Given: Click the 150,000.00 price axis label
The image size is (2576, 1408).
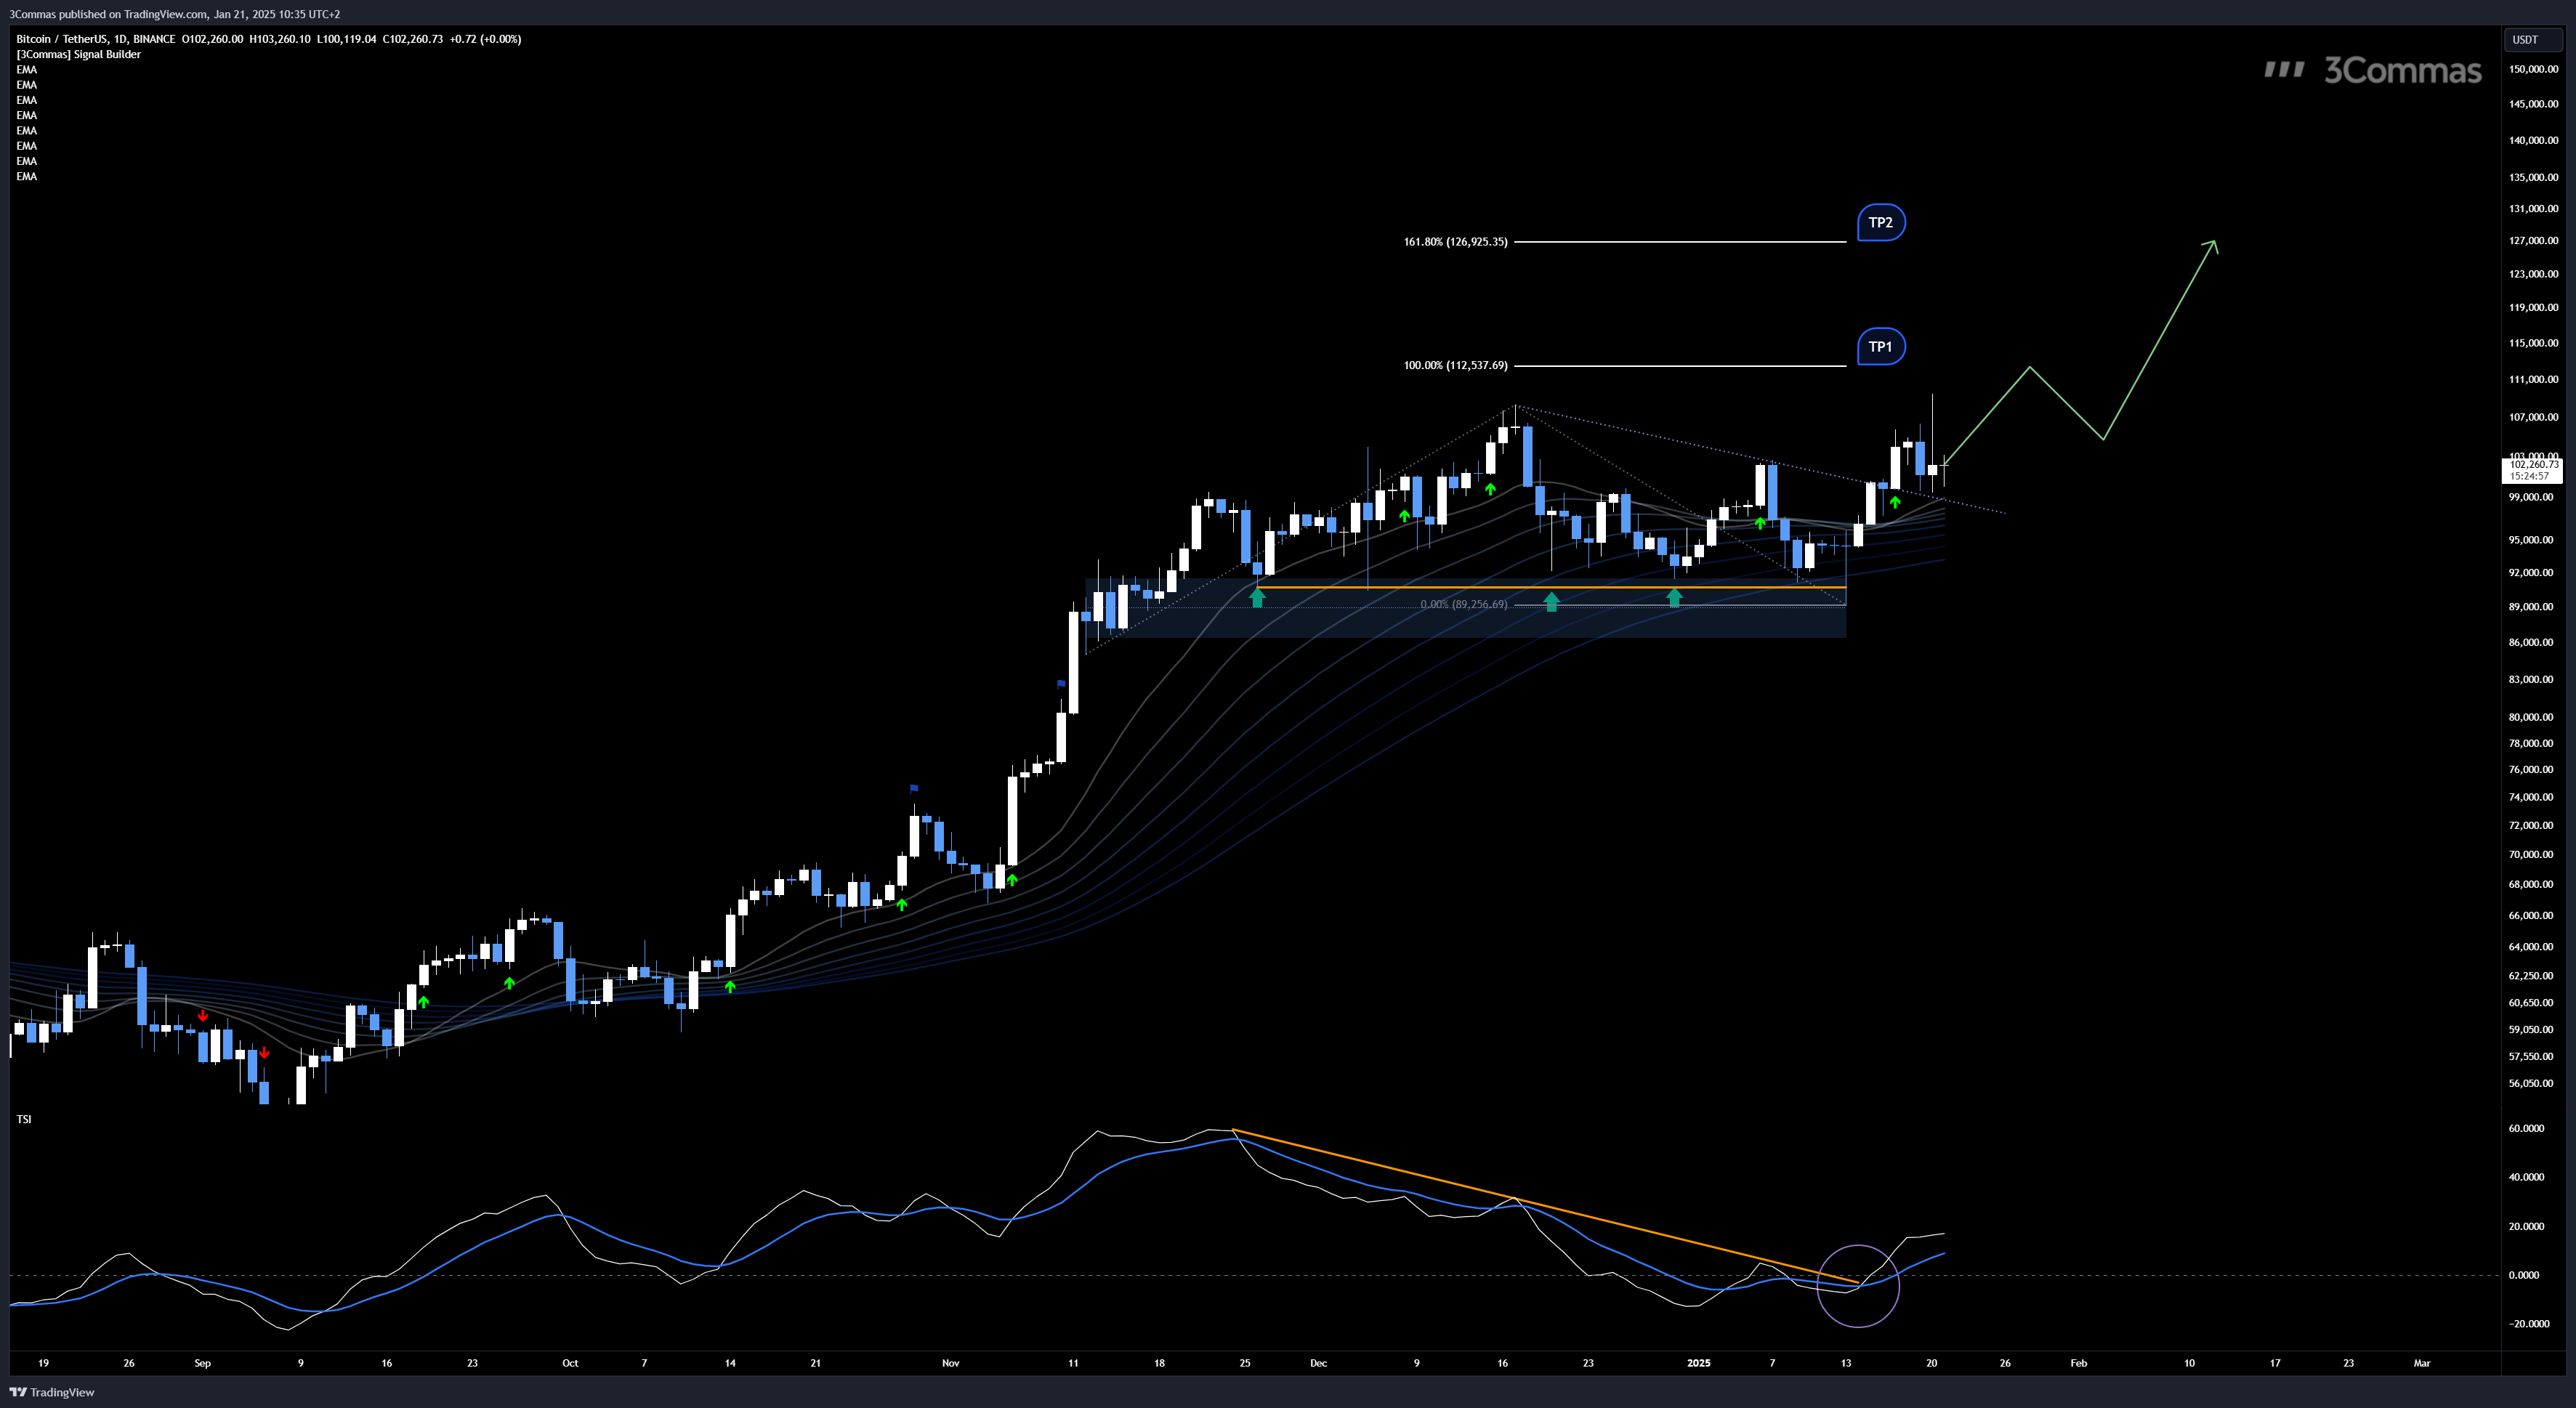Looking at the screenshot, I should 2533,69.
